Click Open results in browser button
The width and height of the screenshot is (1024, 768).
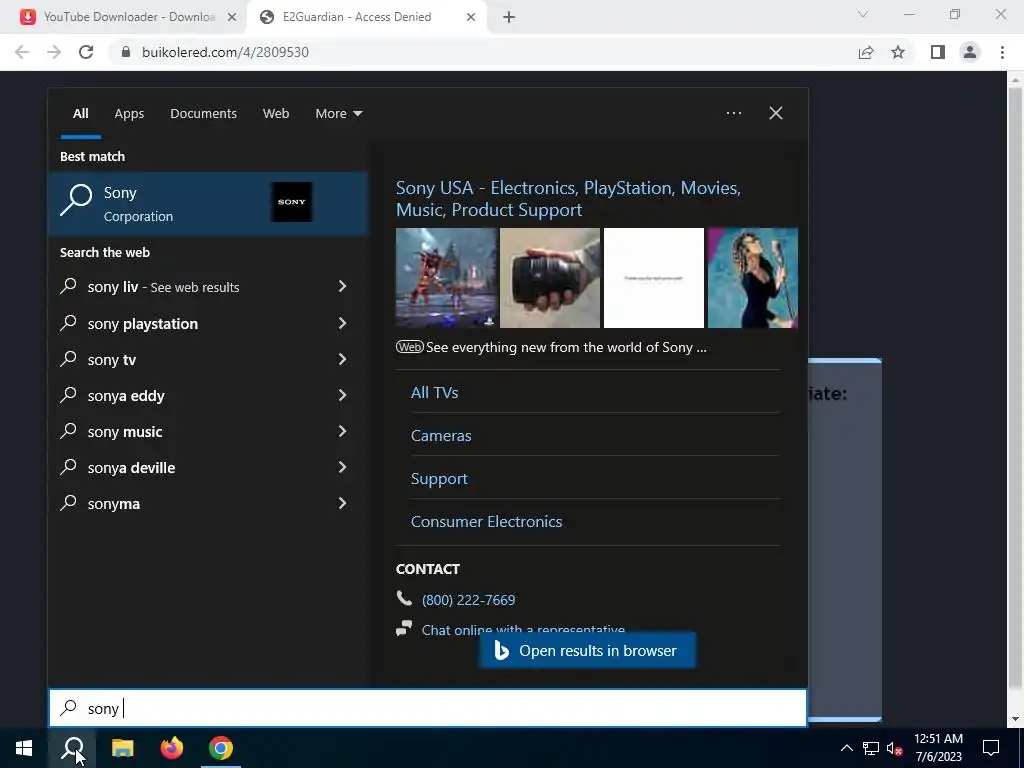pyautogui.click(x=587, y=650)
